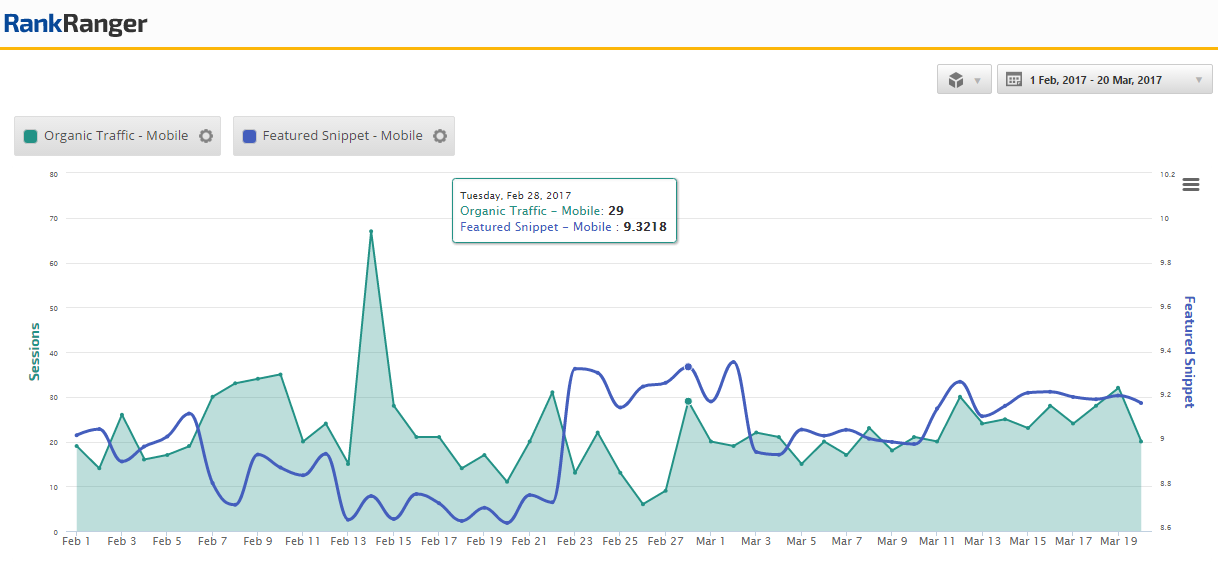Click the blue Featured Snippet color swatch

tap(249, 136)
